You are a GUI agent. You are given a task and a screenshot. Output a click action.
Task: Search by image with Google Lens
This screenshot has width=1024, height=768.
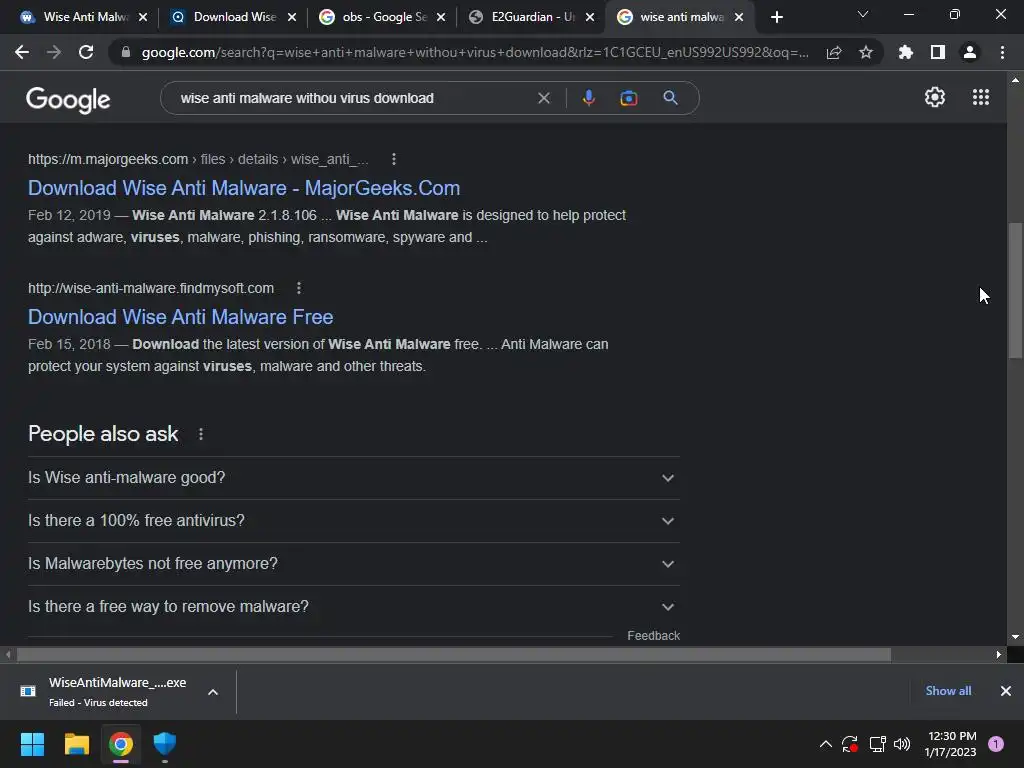coord(629,98)
